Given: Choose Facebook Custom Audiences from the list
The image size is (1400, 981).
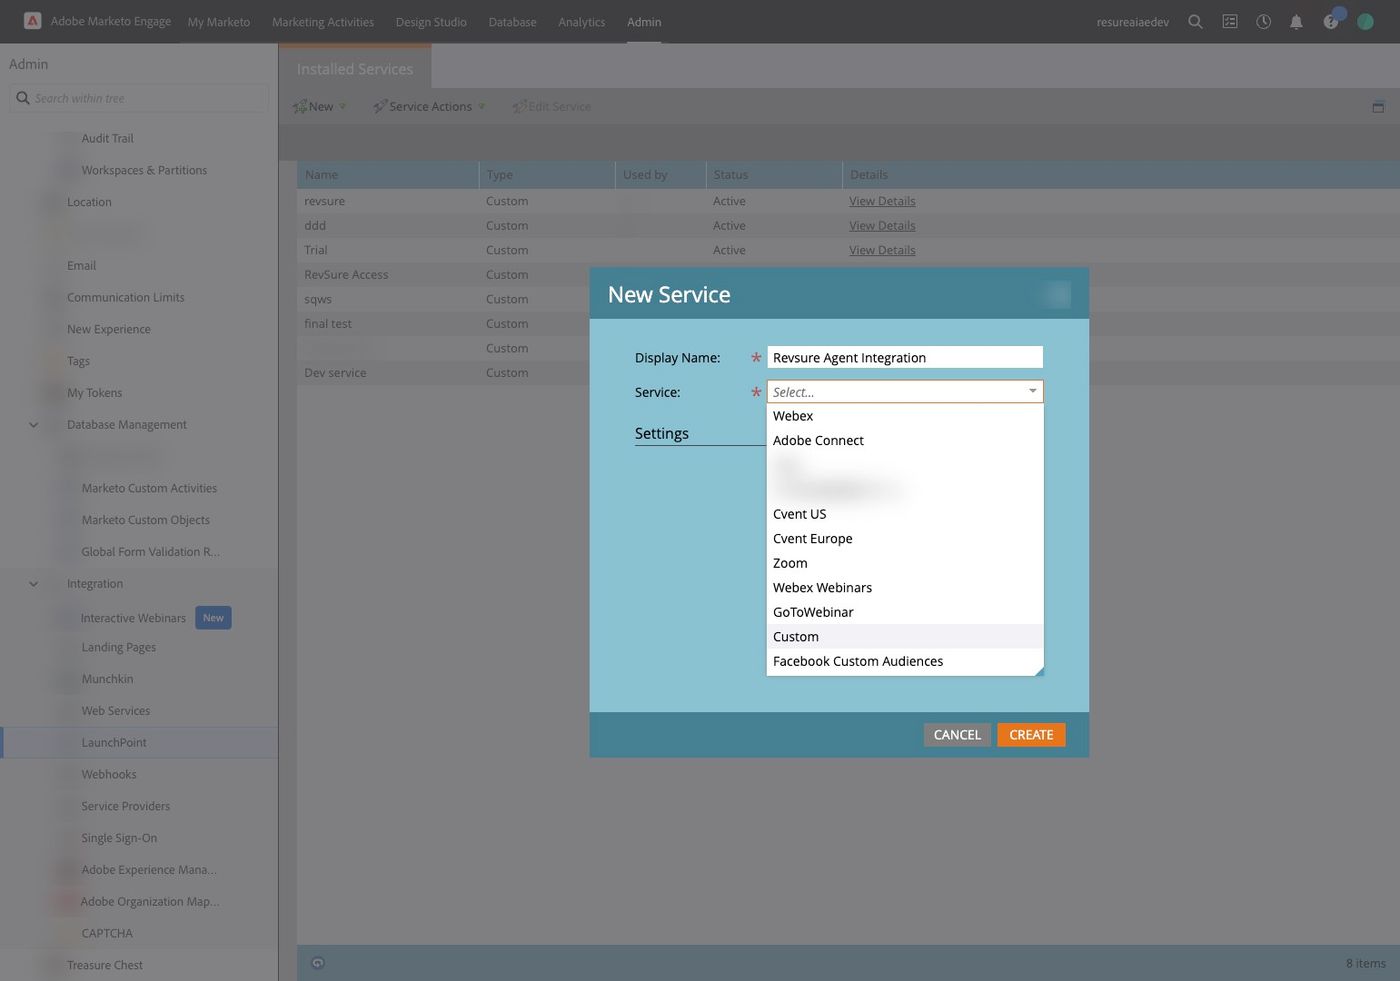Looking at the screenshot, I should click(905, 661).
